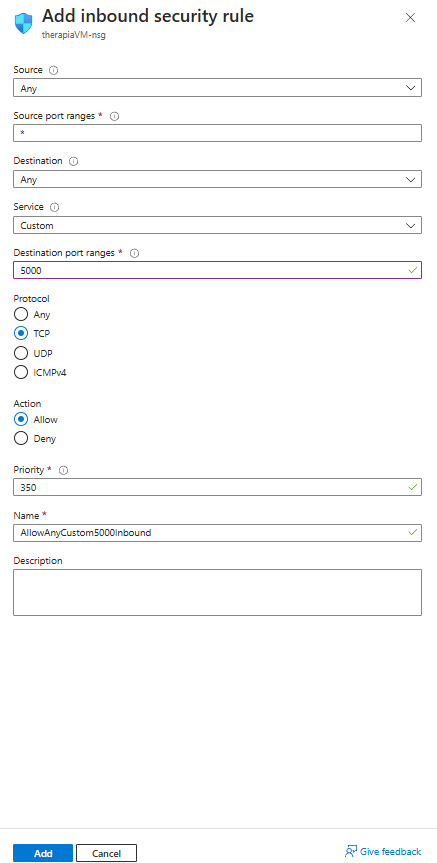Screen dimensions: 437x863
Task: Open the Service dropdown showing Custom
Action: (x=217, y=225)
